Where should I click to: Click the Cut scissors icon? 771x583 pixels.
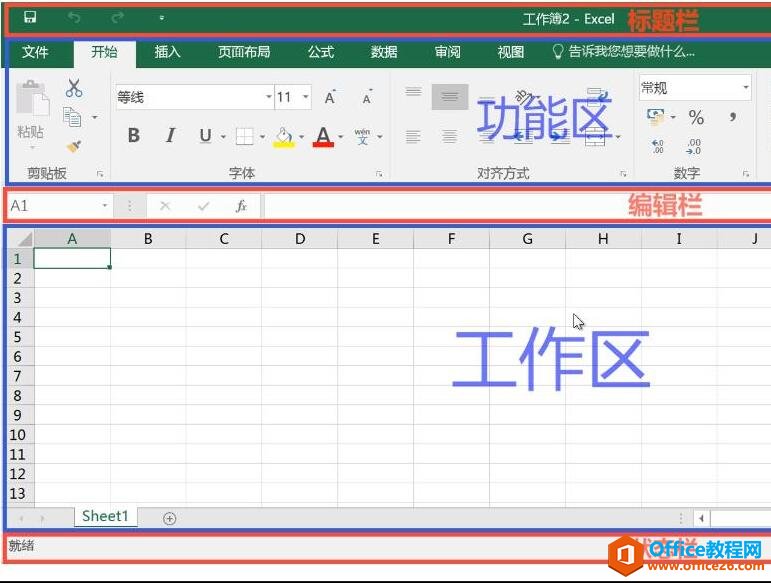point(74,89)
